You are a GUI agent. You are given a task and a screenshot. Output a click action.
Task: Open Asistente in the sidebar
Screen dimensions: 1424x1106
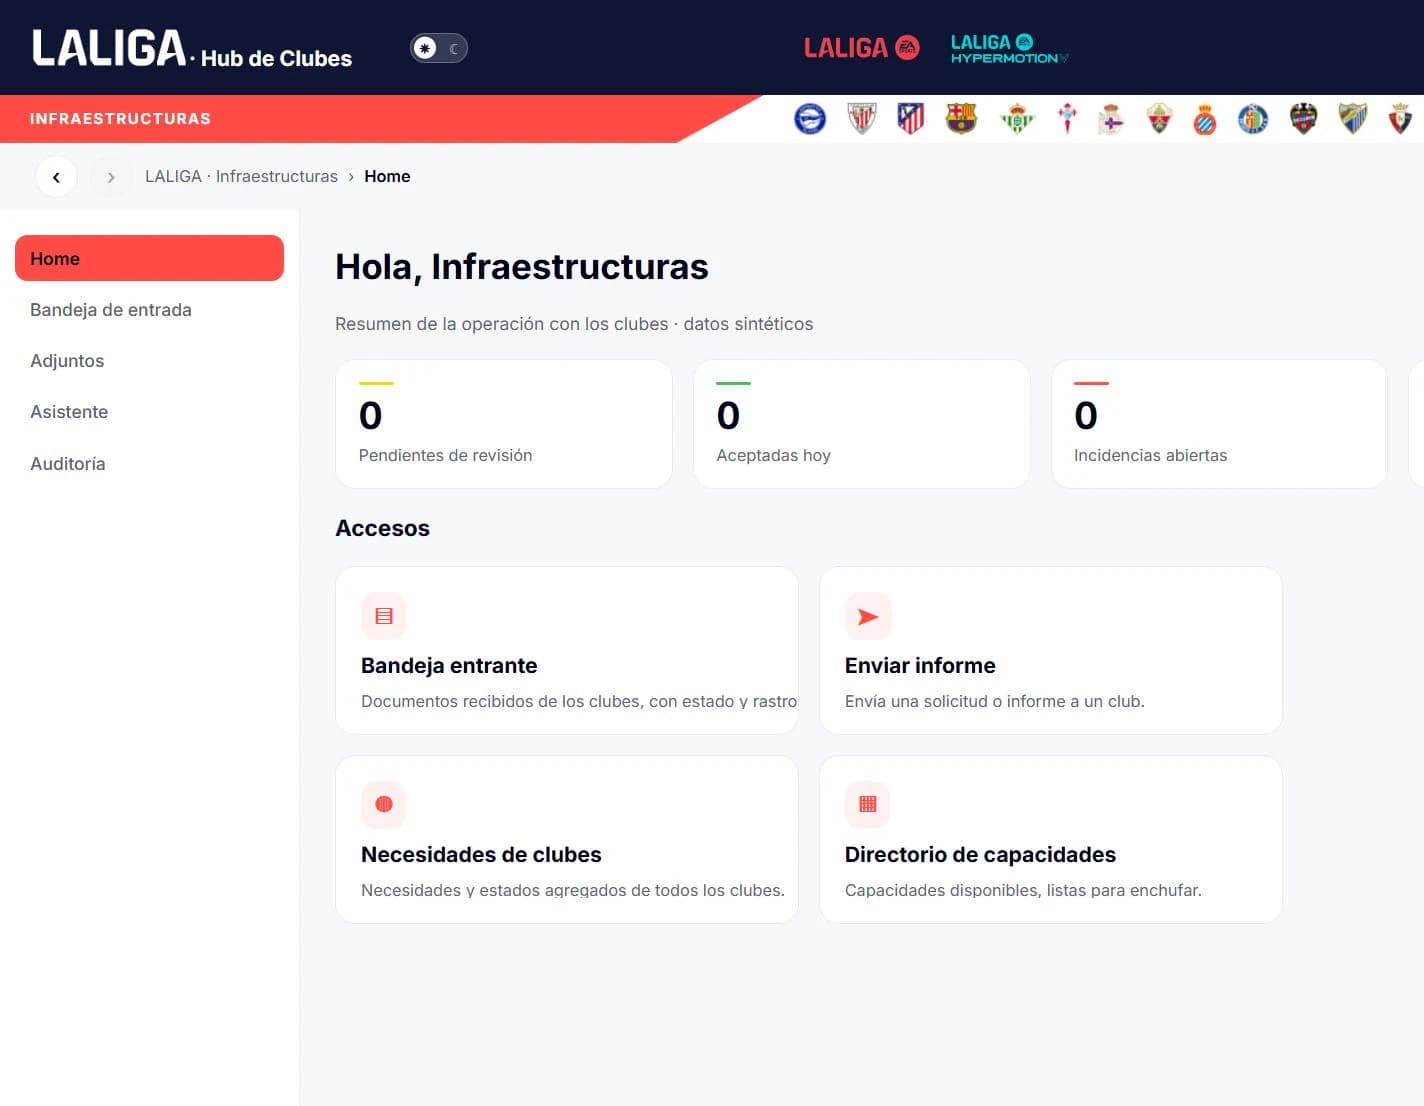(149, 412)
